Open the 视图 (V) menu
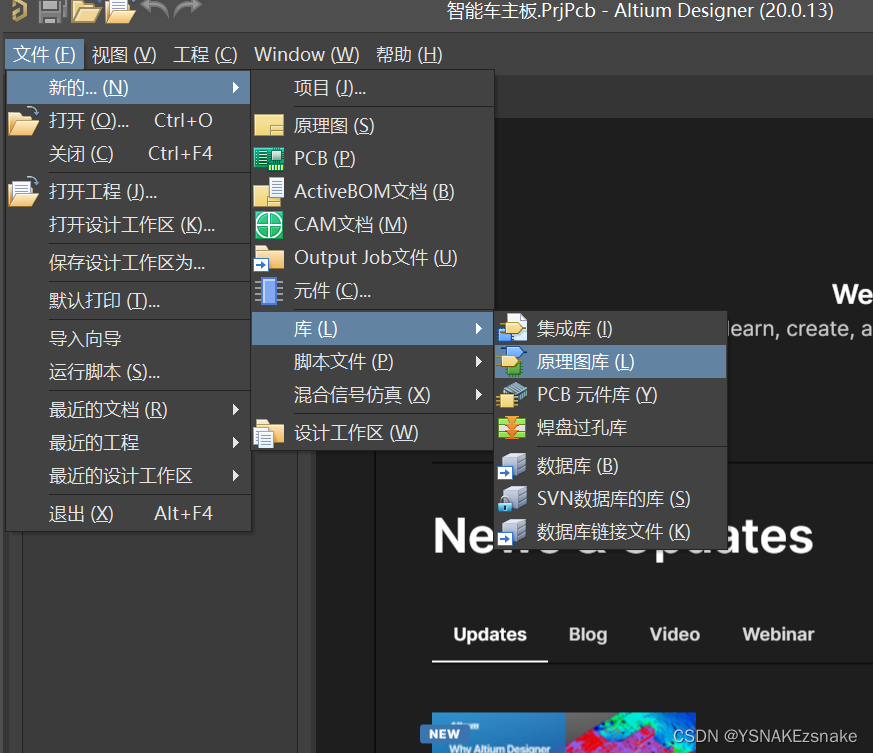873x753 pixels. click(x=124, y=55)
